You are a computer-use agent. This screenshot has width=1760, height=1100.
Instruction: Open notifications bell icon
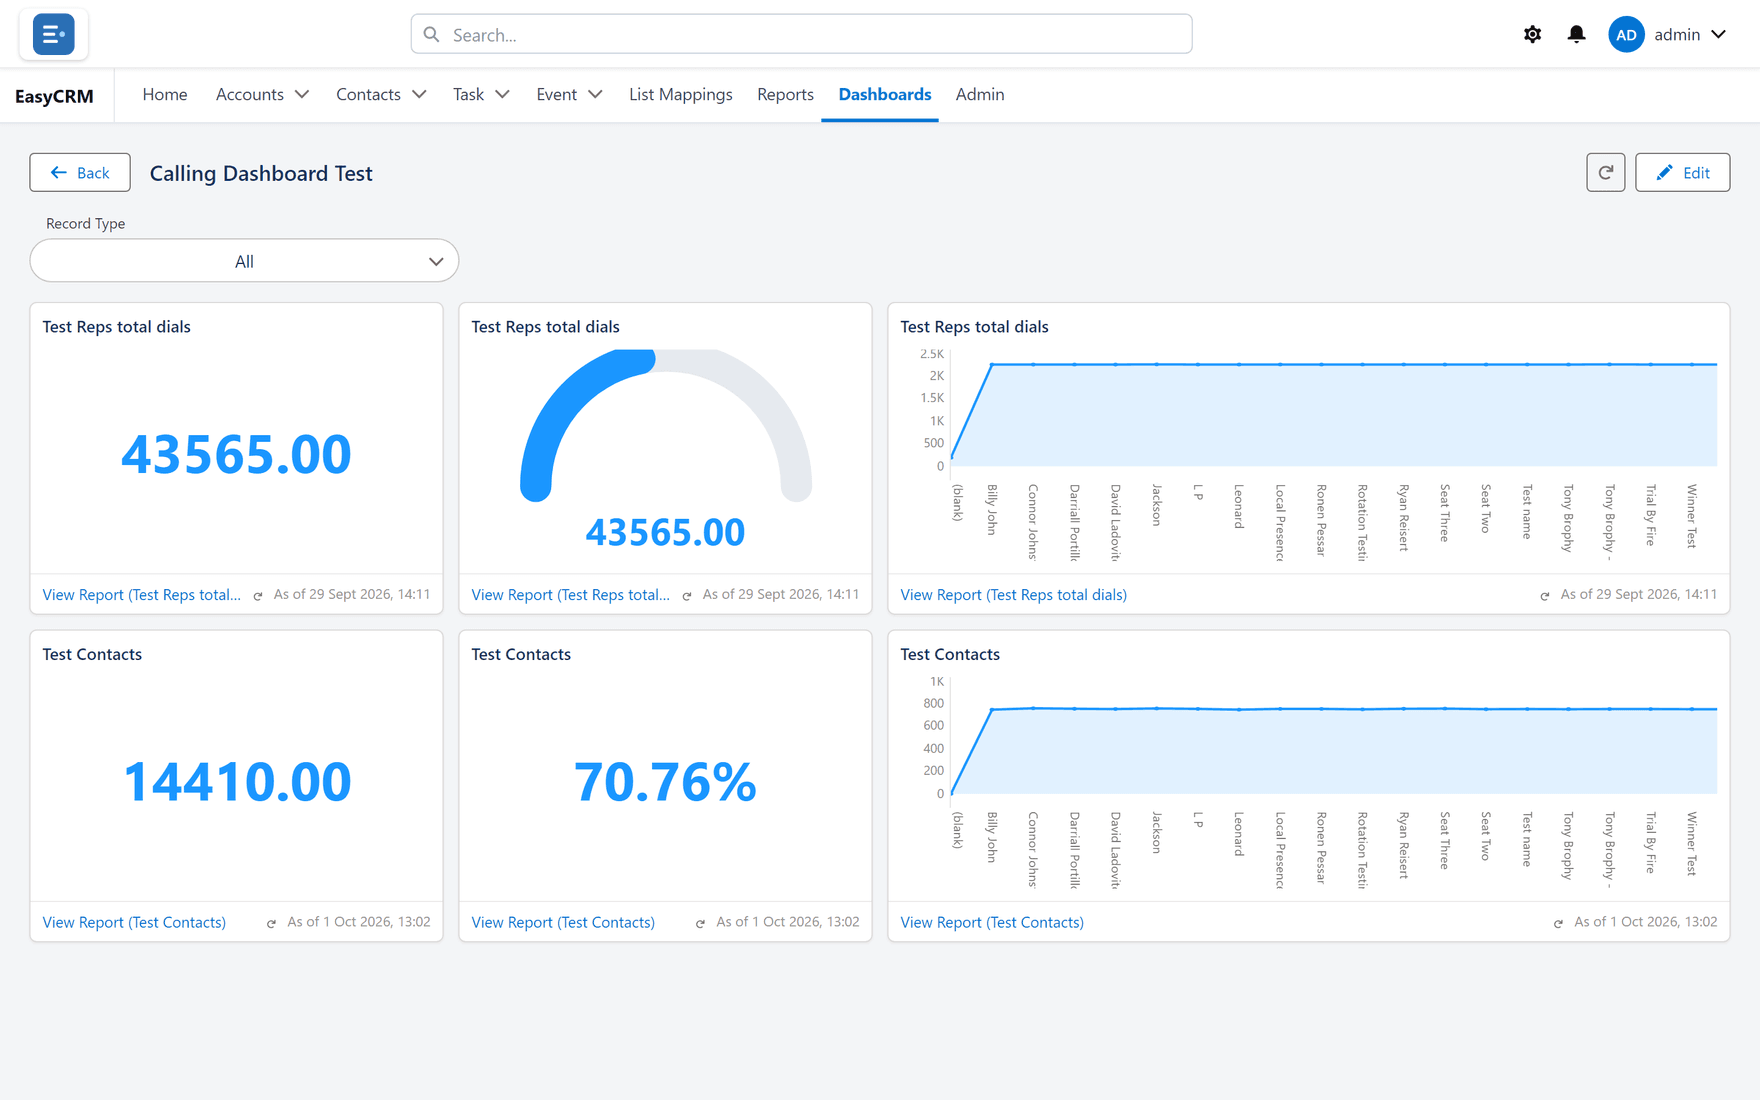tap(1576, 34)
